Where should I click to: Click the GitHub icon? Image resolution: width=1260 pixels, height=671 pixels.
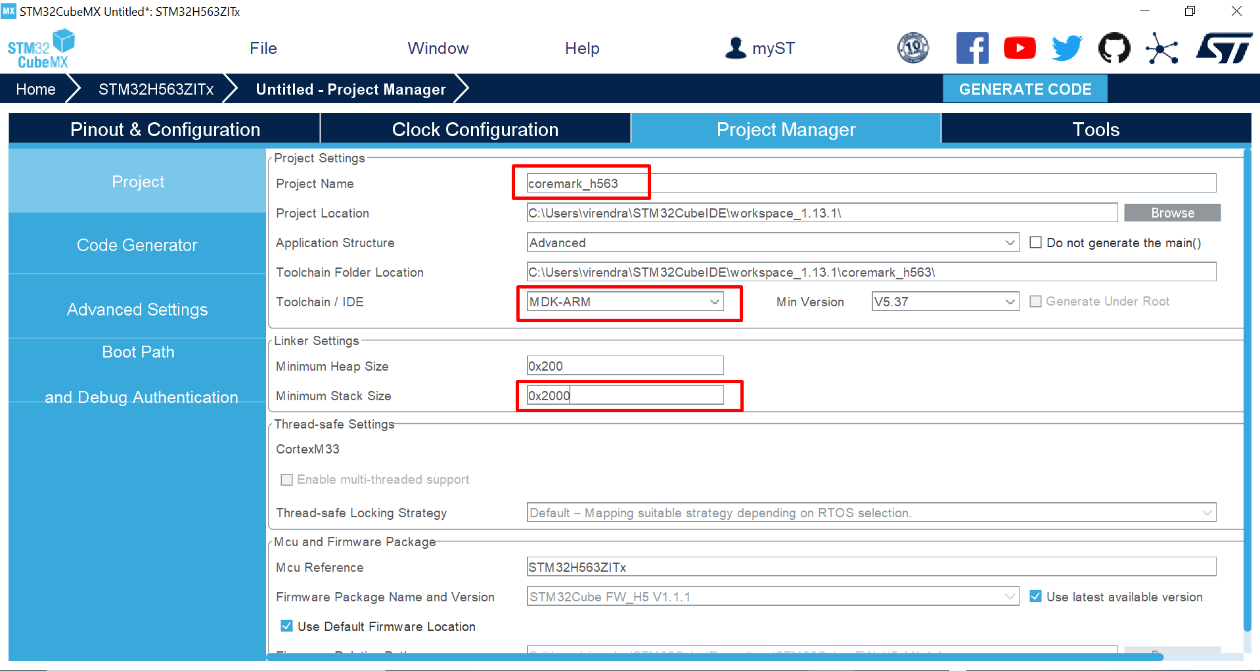[x=1113, y=47]
